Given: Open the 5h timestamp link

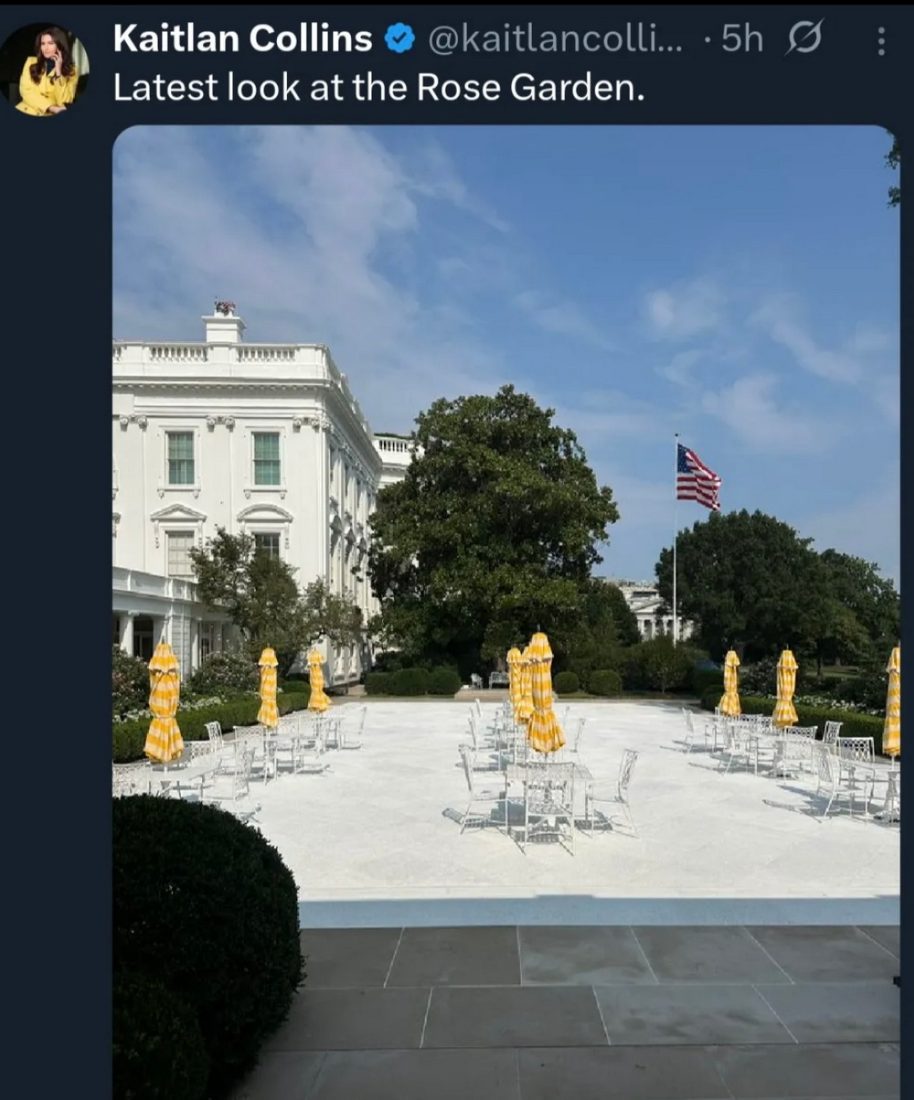Looking at the screenshot, I should coord(742,39).
